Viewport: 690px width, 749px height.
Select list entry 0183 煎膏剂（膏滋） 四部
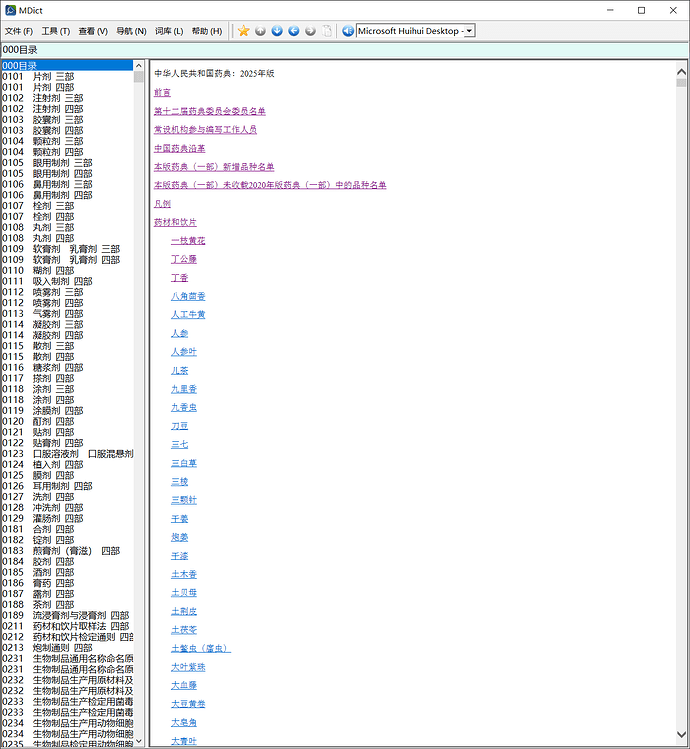click(67, 551)
